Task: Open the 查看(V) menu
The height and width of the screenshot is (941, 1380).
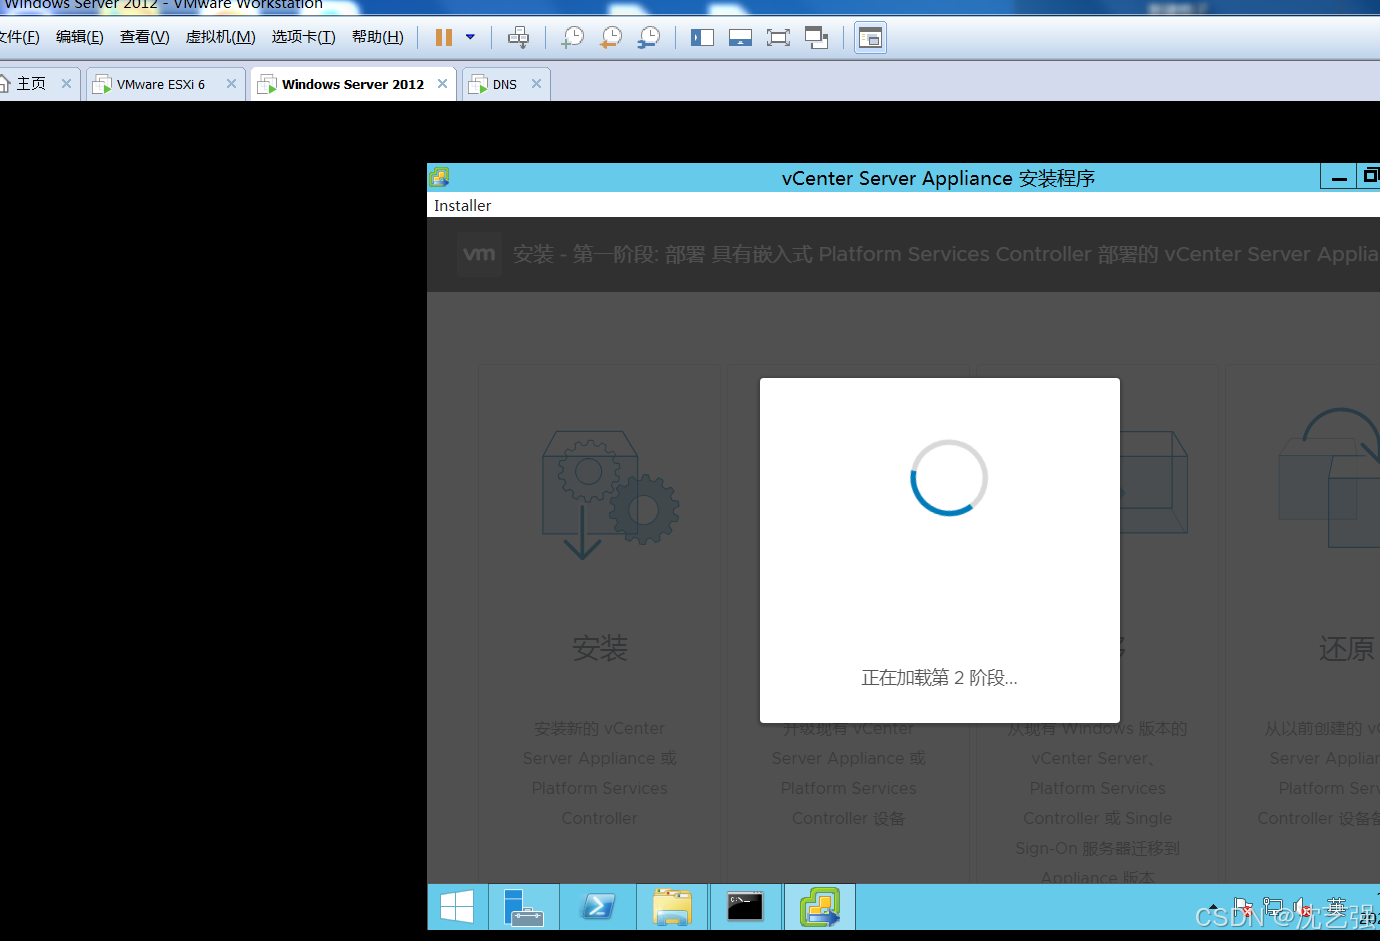Action: (x=145, y=37)
